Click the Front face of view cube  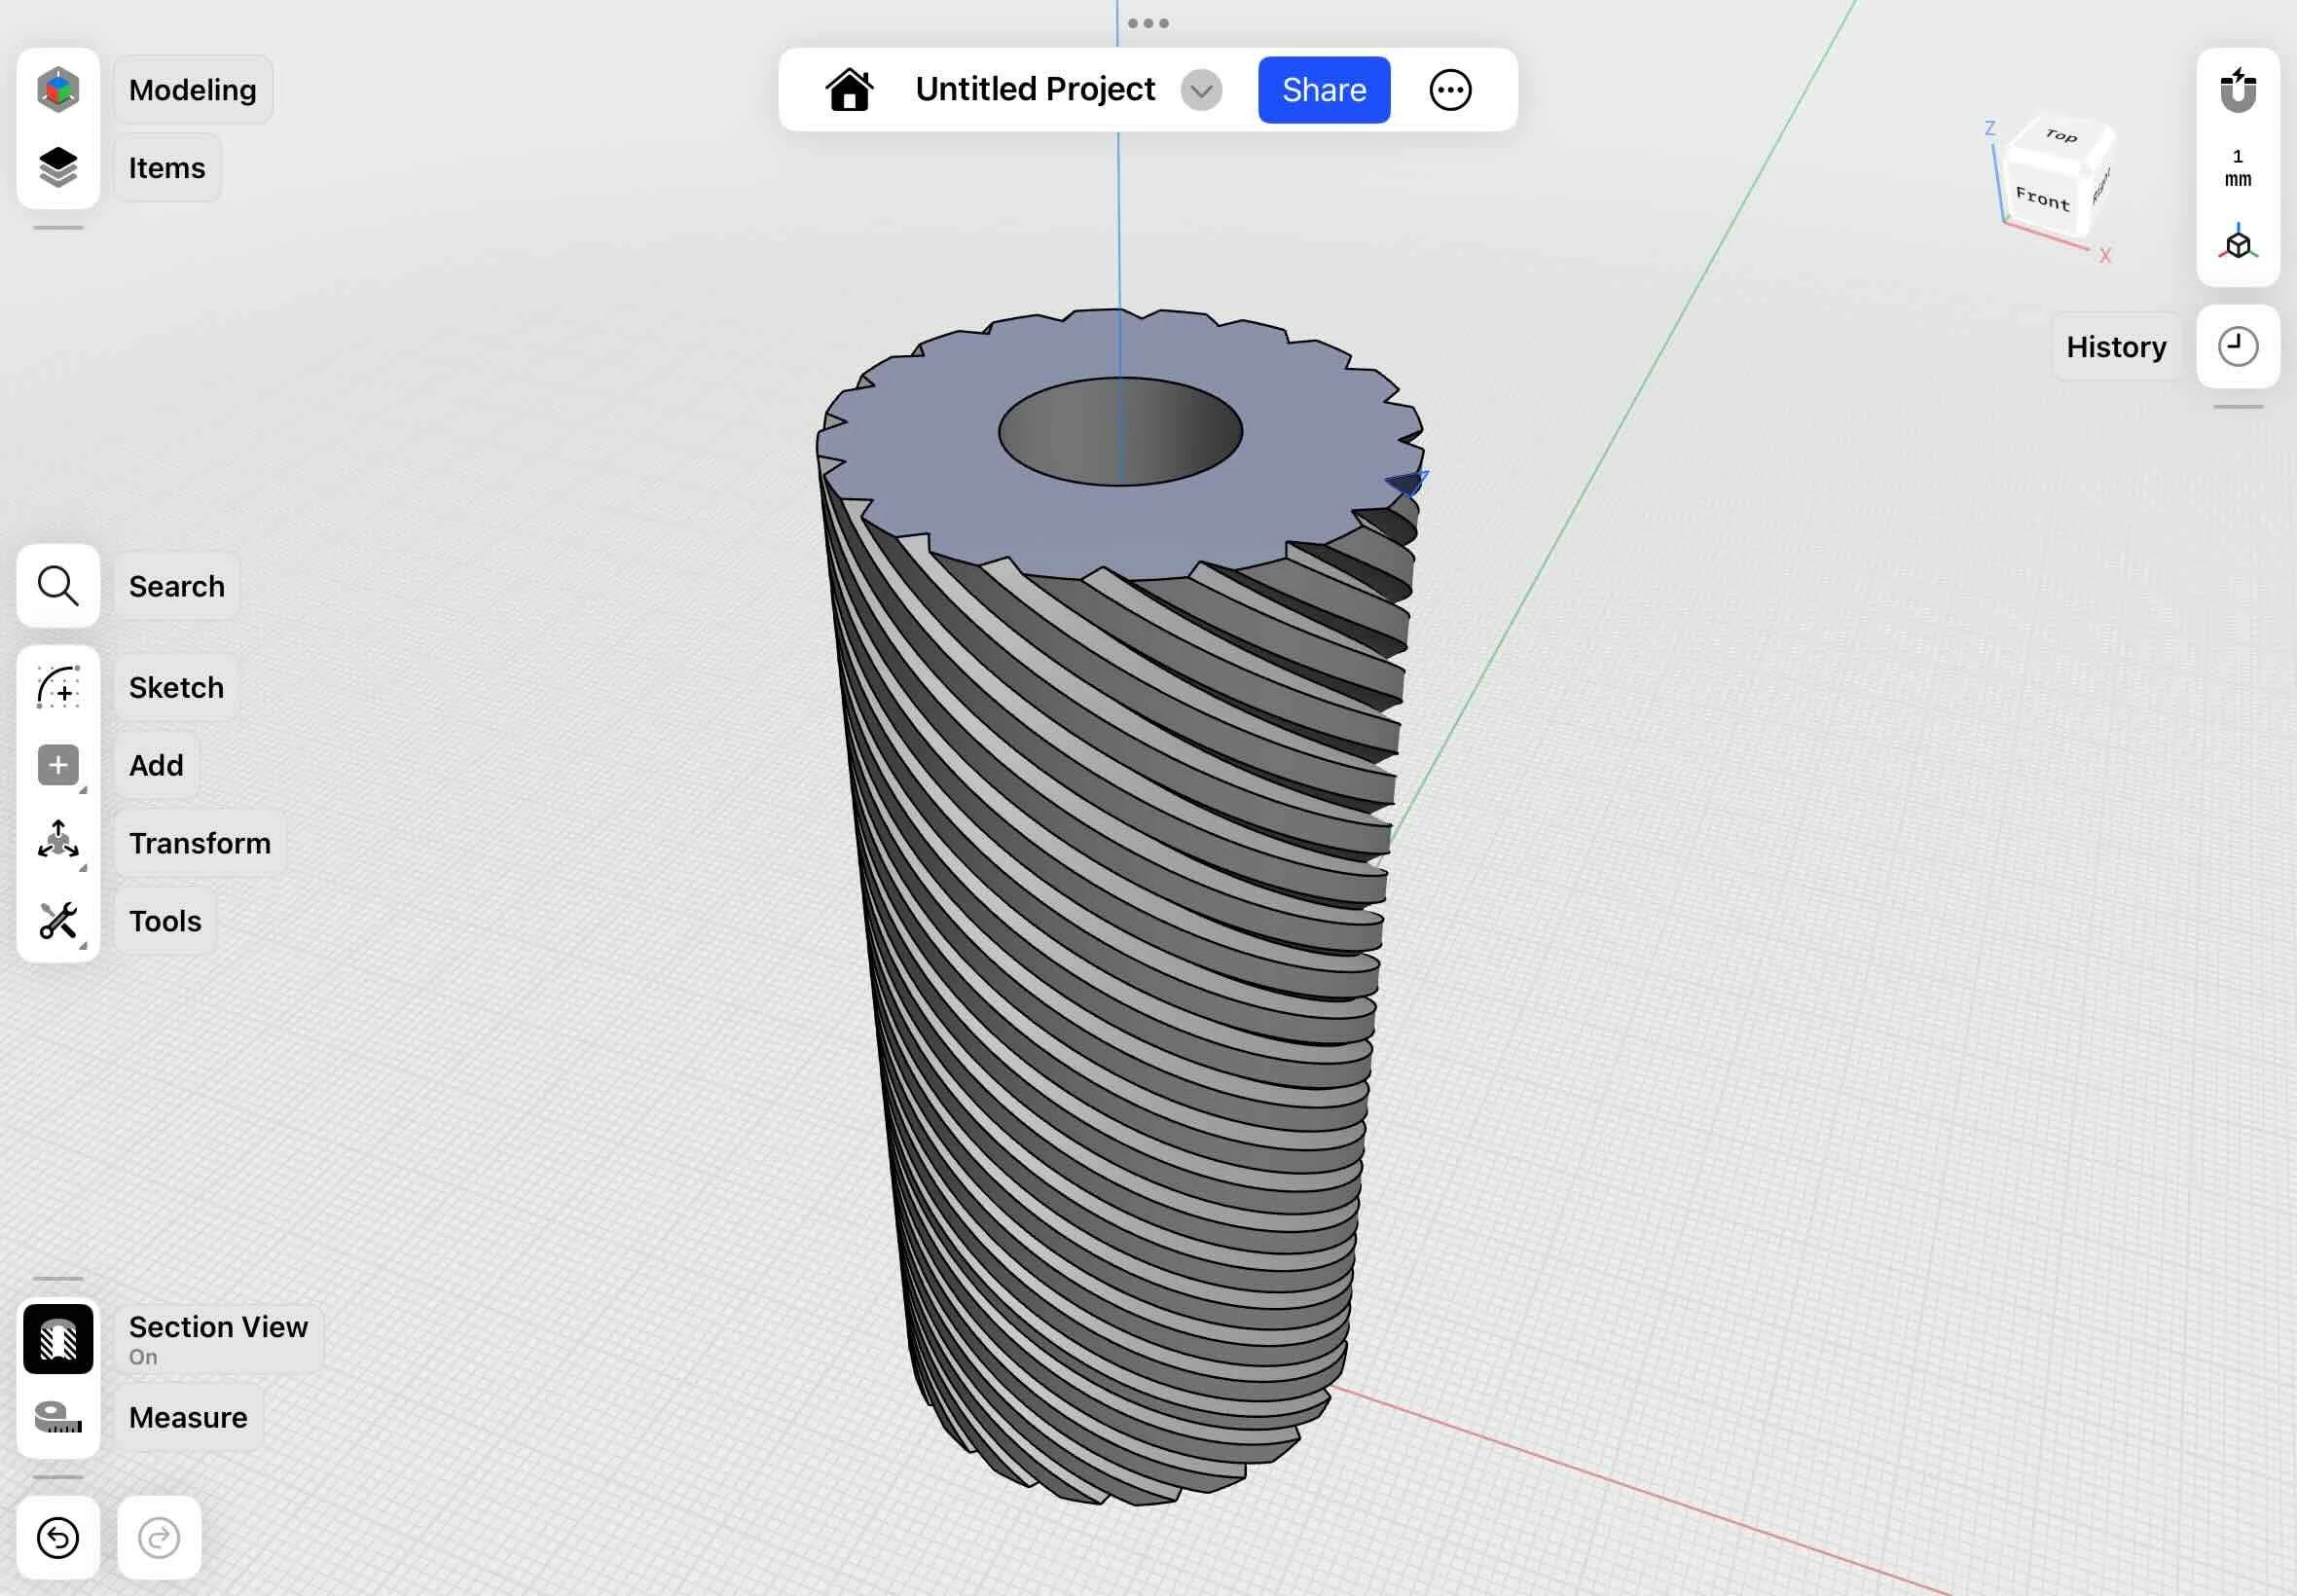(2041, 199)
